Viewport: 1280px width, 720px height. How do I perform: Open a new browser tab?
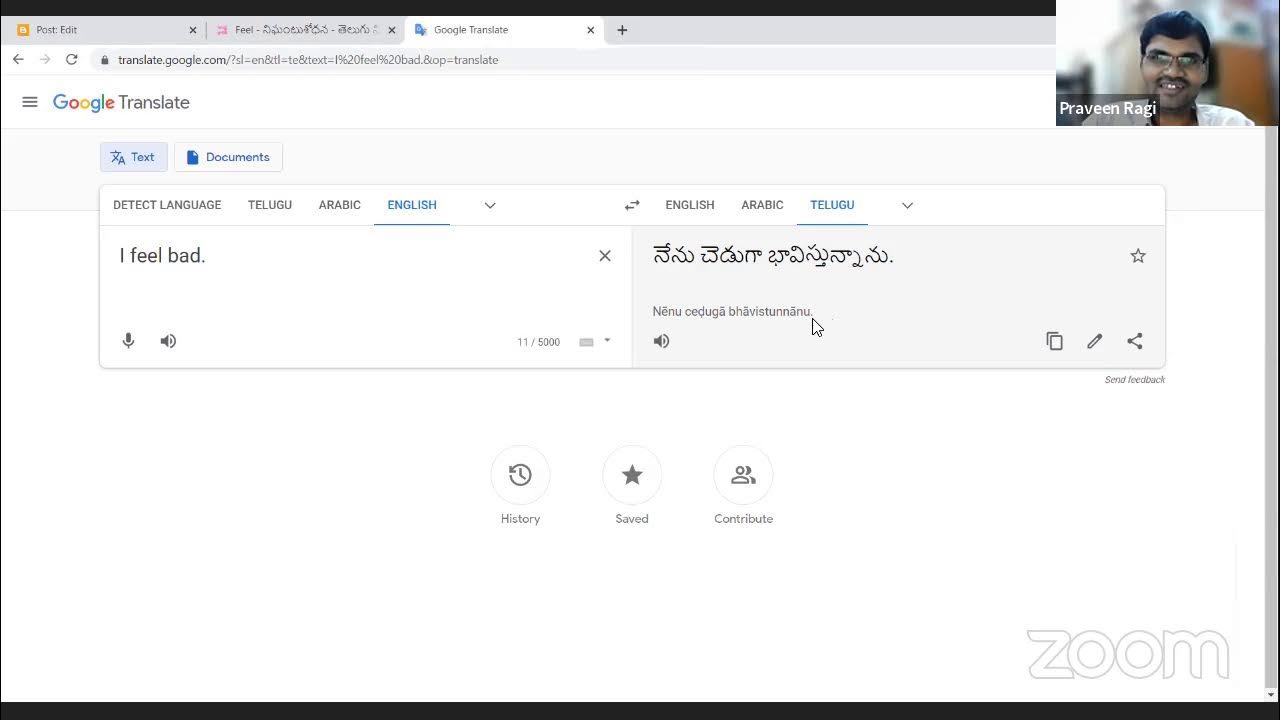[x=622, y=30]
